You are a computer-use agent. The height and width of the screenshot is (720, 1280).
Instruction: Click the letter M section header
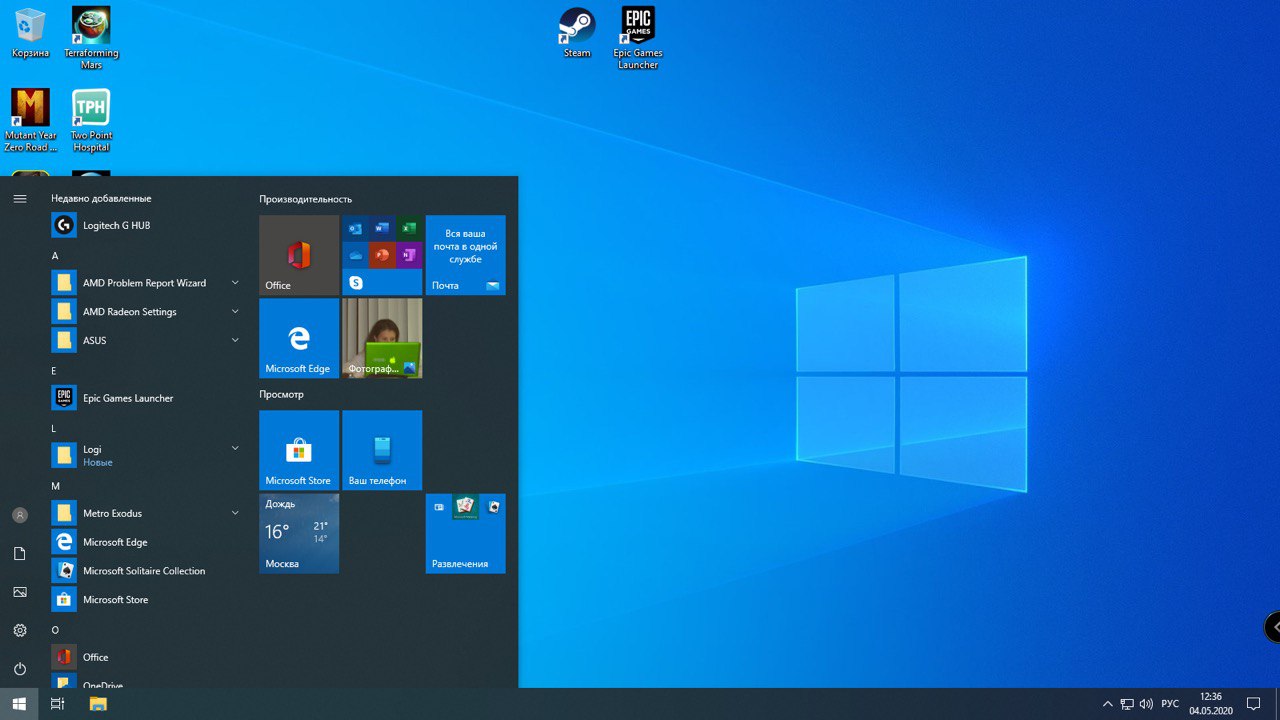click(x=55, y=486)
